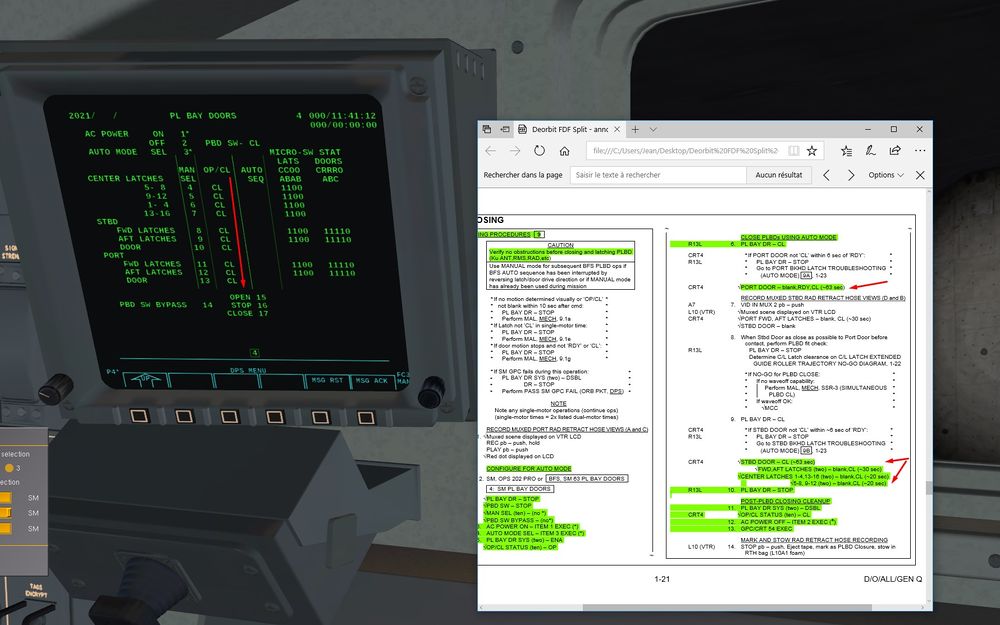Click 'PBD SW BYPASS' on the display

[153, 305]
